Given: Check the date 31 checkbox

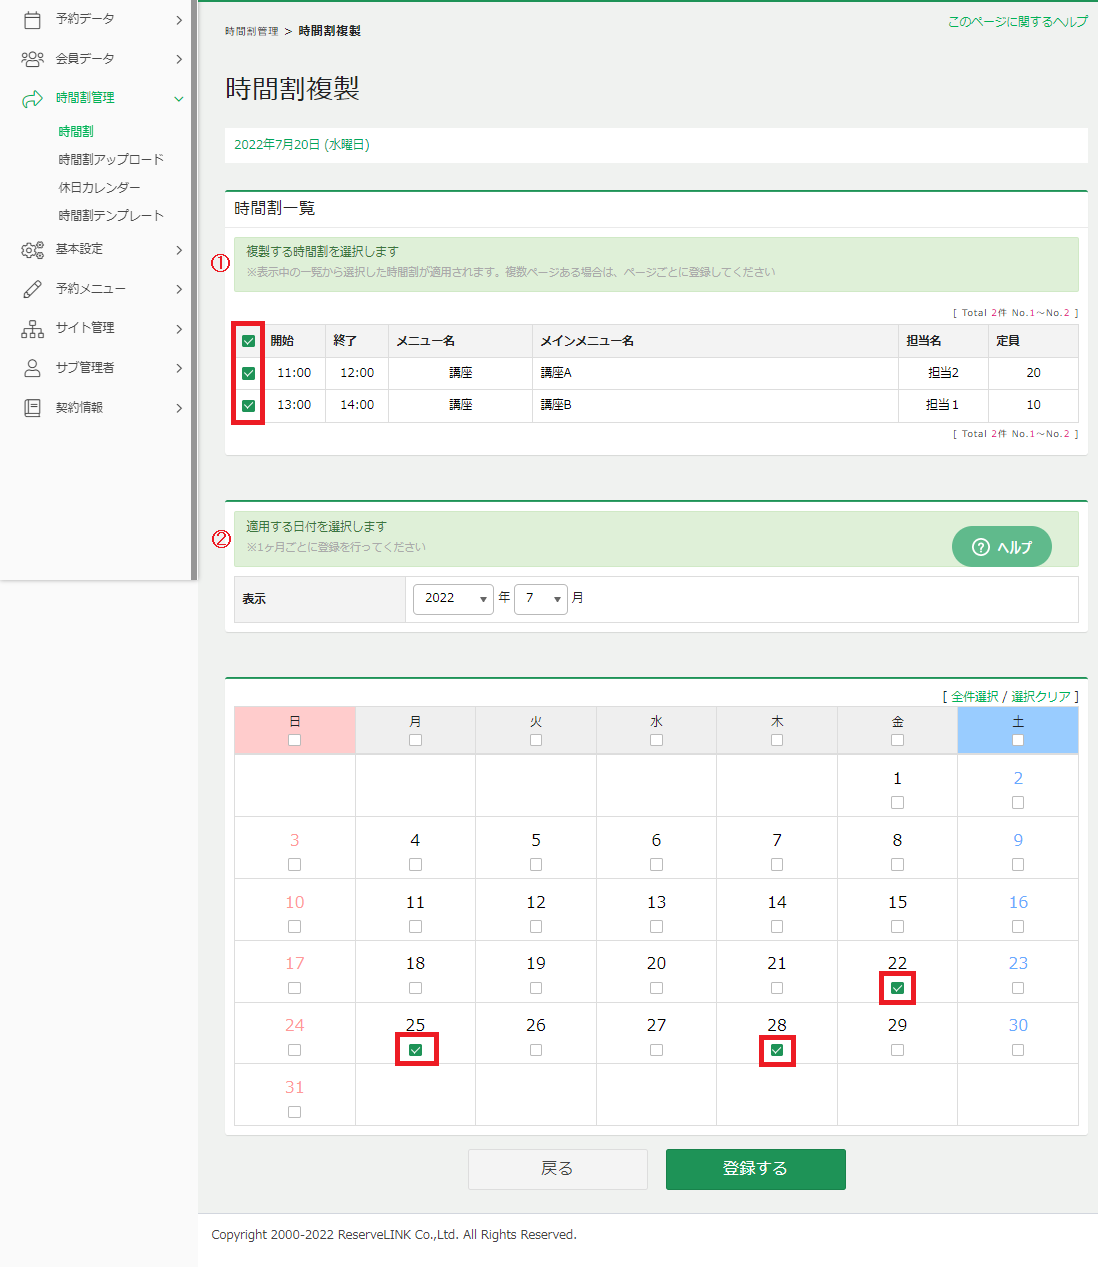Looking at the screenshot, I should [x=294, y=1112].
